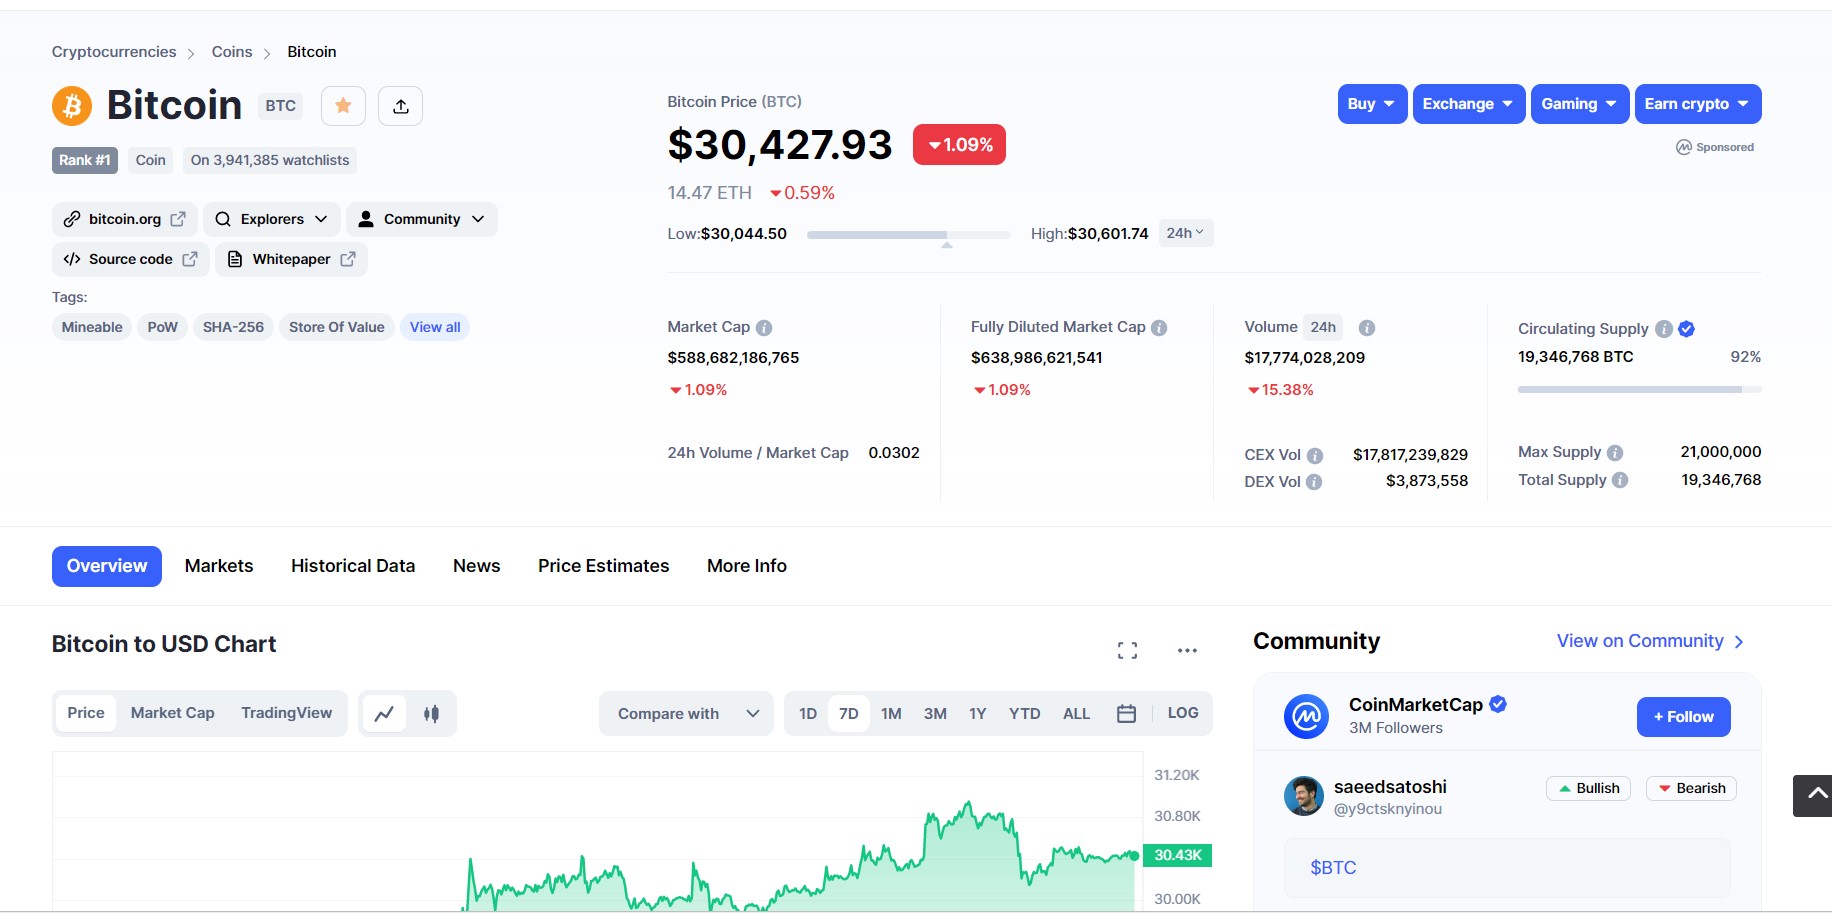
Task: Open the Earn crypto dropdown
Action: point(1698,104)
